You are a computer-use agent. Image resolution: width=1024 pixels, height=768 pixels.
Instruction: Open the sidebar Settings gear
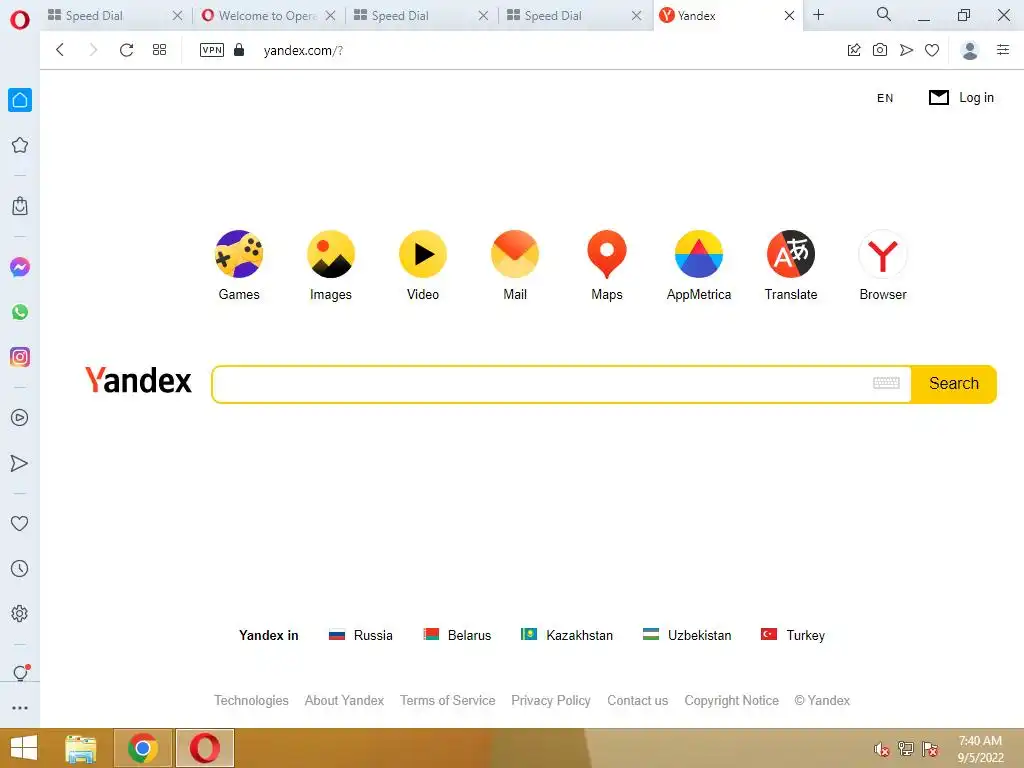click(x=20, y=613)
